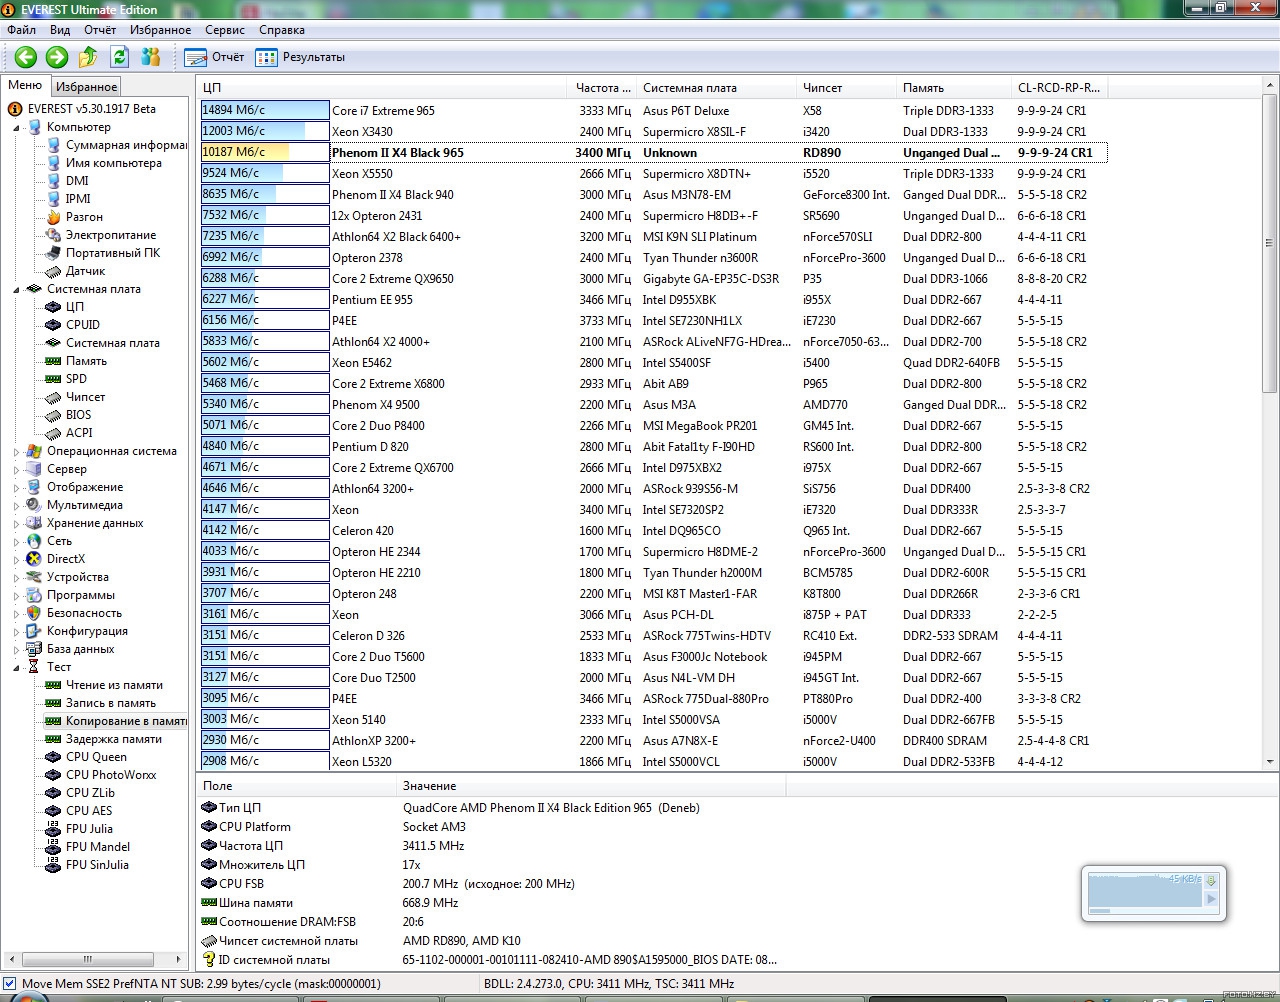Select the IPMI tree icon
This screenshot has width=1280, height=1002.
[54, 199]
